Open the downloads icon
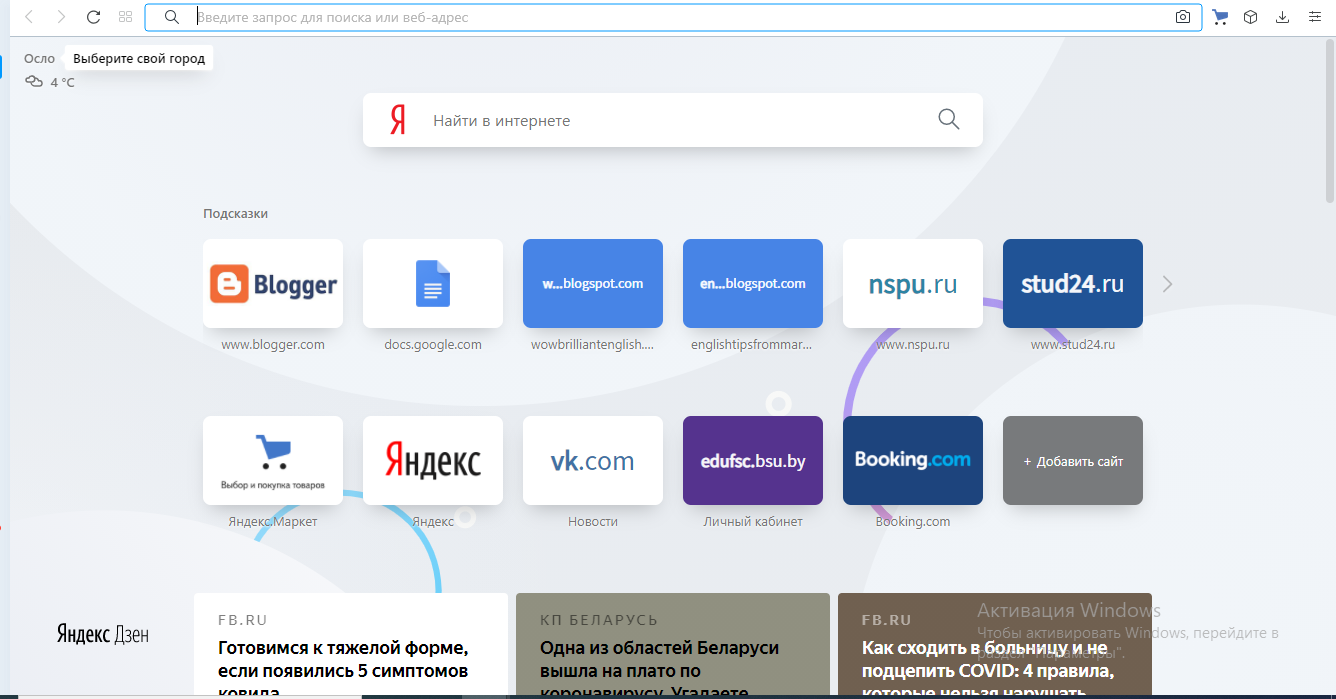The image size is (1336, 699). pyautogui.click(x=1282, y=17)
